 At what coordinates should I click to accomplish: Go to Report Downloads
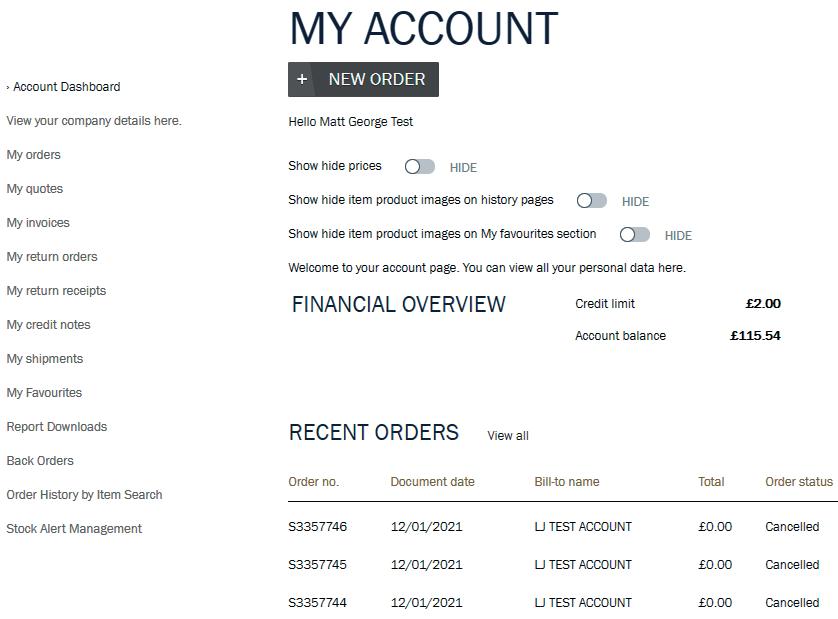tap(57, 427)
